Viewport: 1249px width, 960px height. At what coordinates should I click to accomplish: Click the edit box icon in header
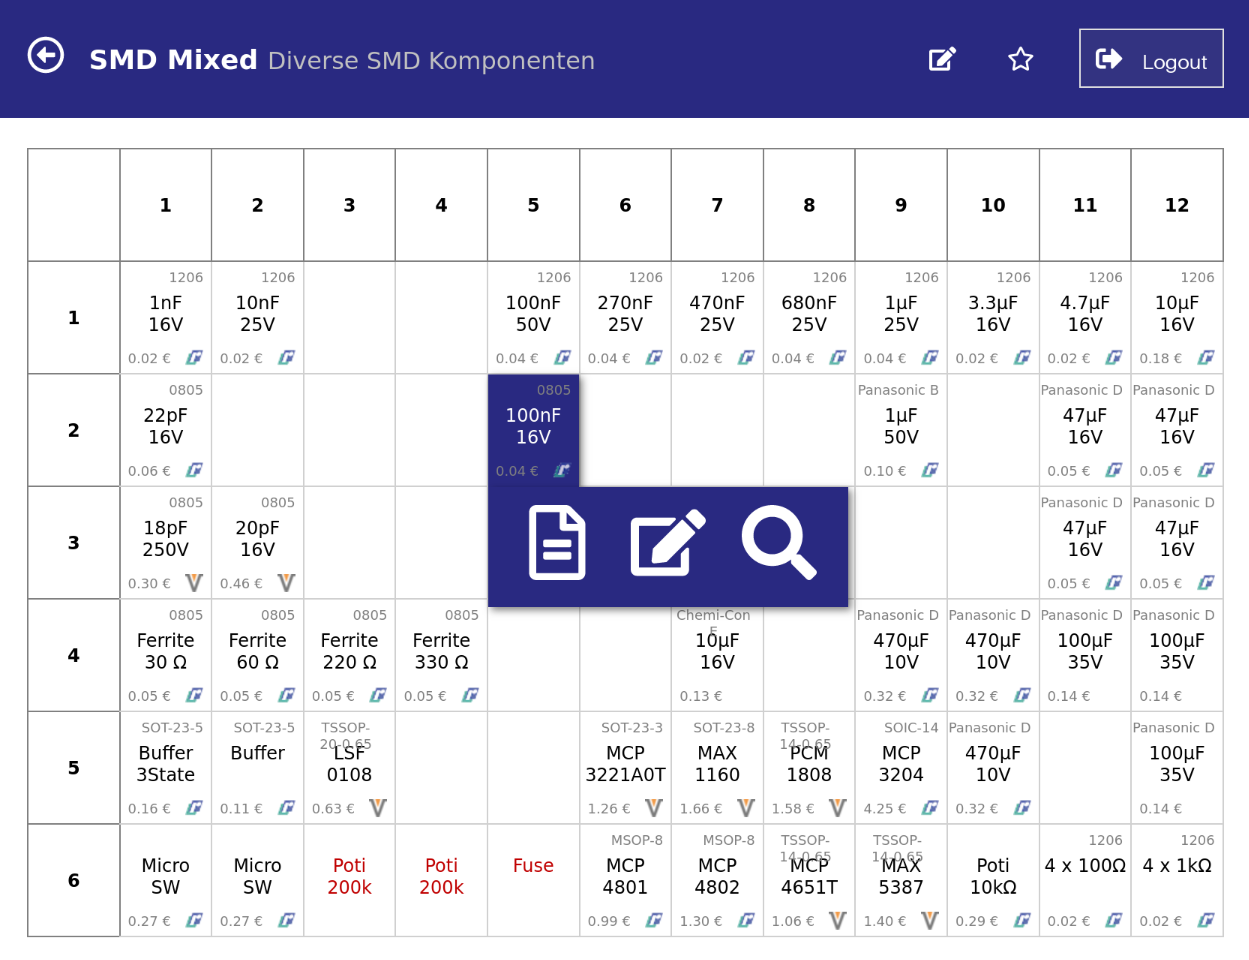942,59
